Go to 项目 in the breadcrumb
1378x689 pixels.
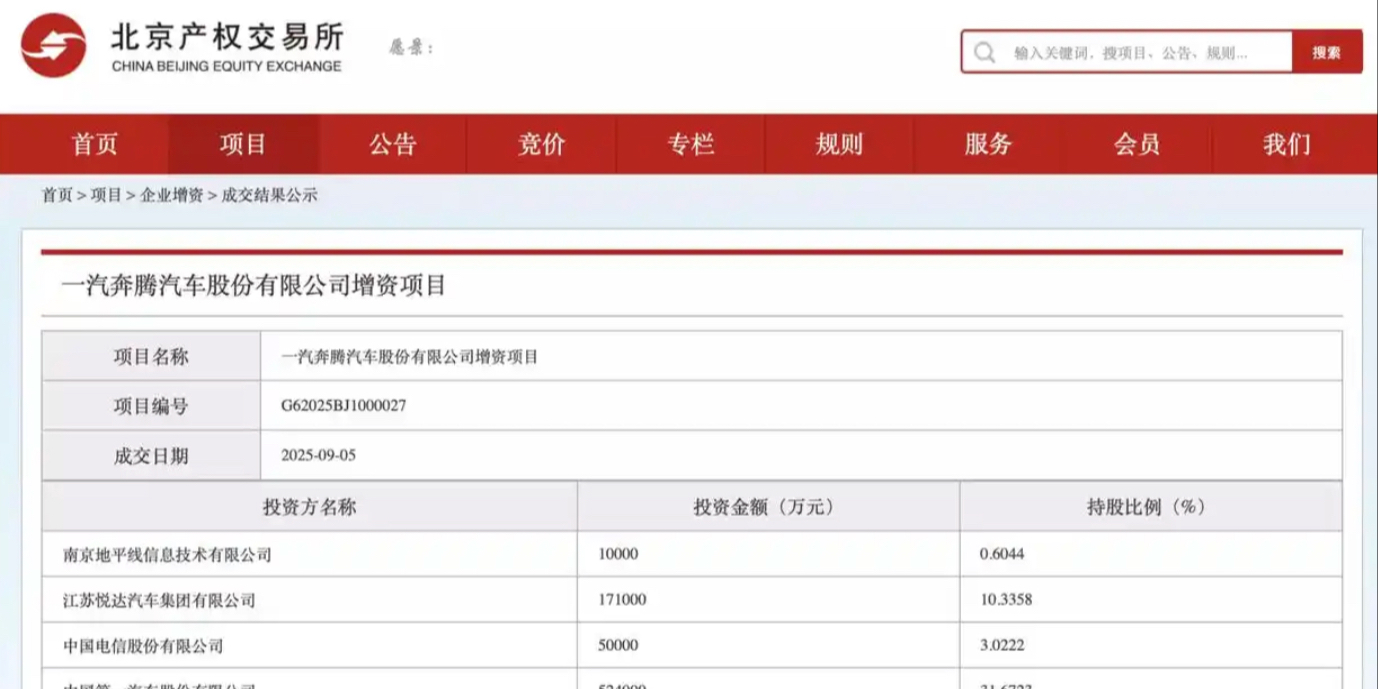[106, 195]
